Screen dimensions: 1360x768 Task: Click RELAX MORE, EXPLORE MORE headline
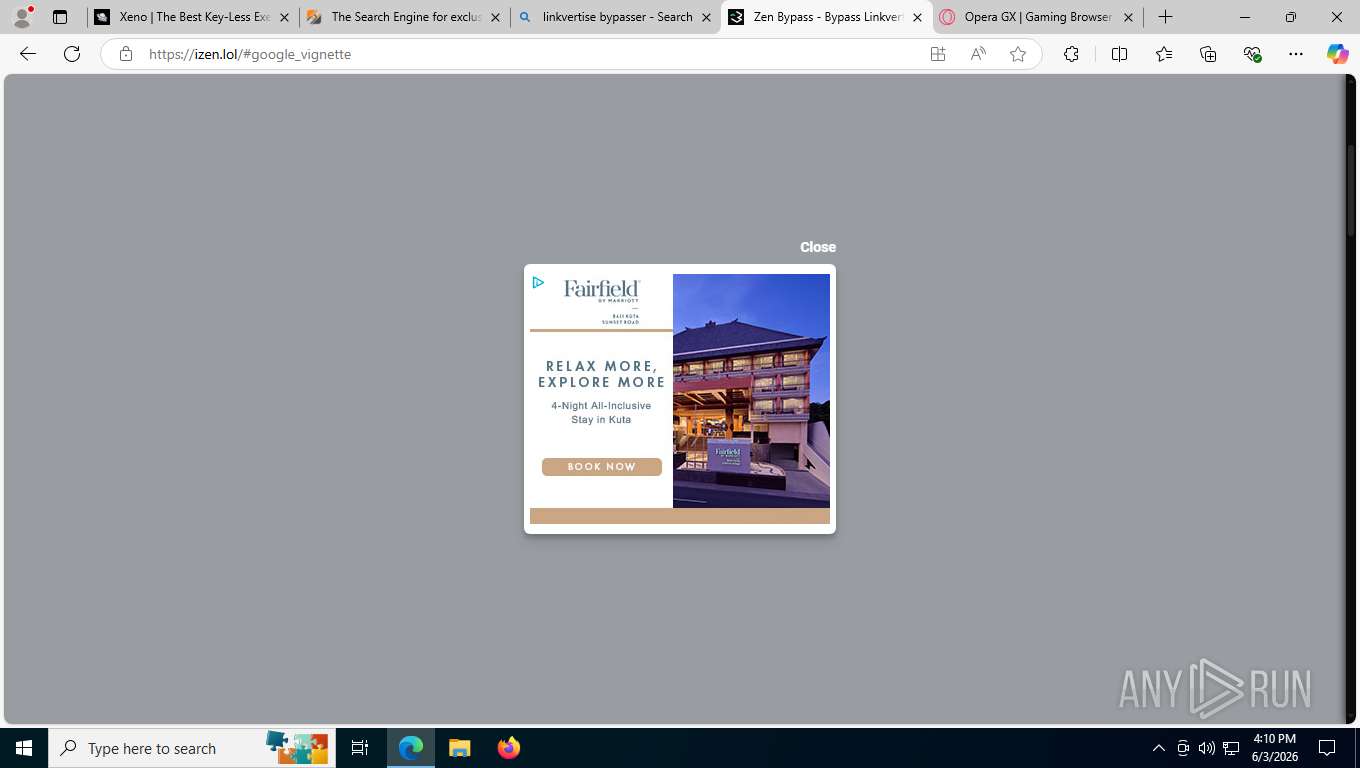602,374
